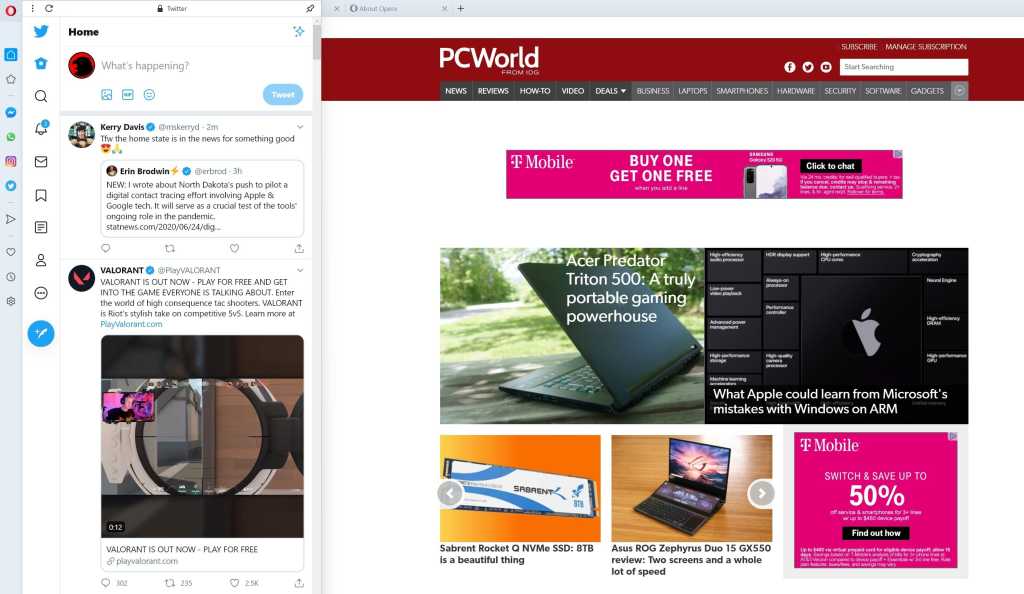Open History clock icon in Opera sidebar
The width and height of the screenshot is (1024, 594).
click(10, 277)
